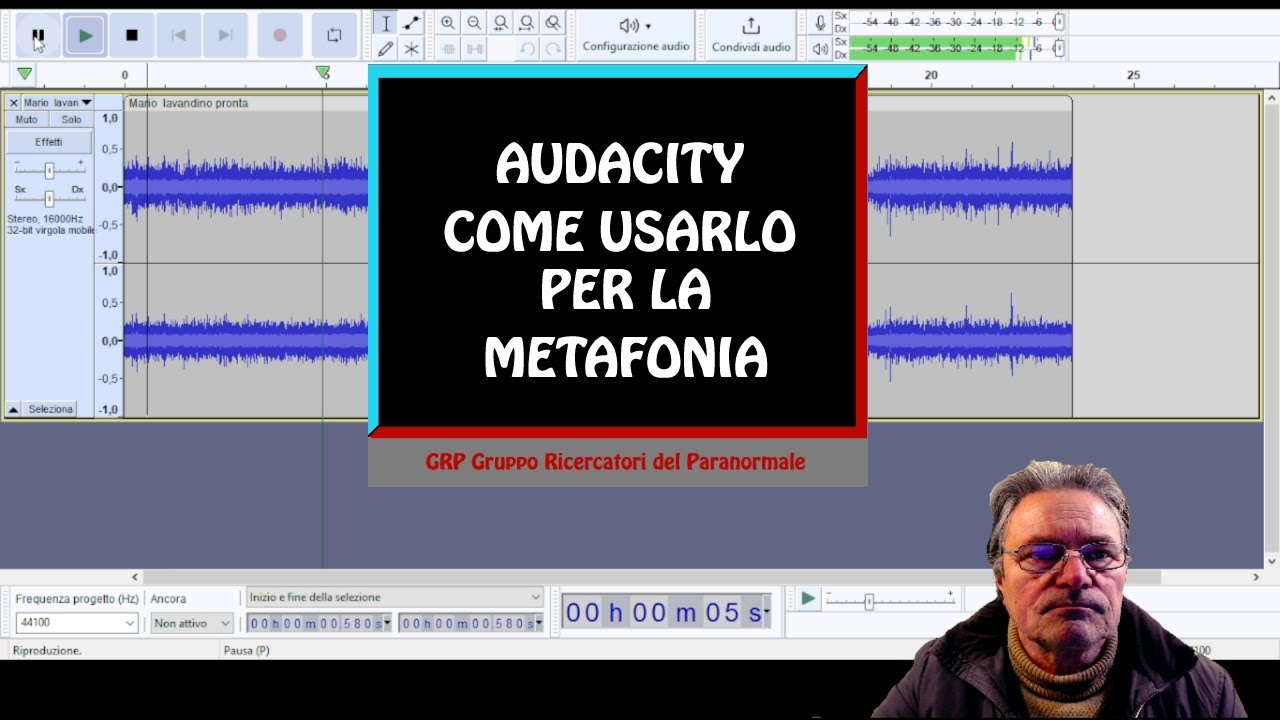Click the Undo arrow

[527, 48]
